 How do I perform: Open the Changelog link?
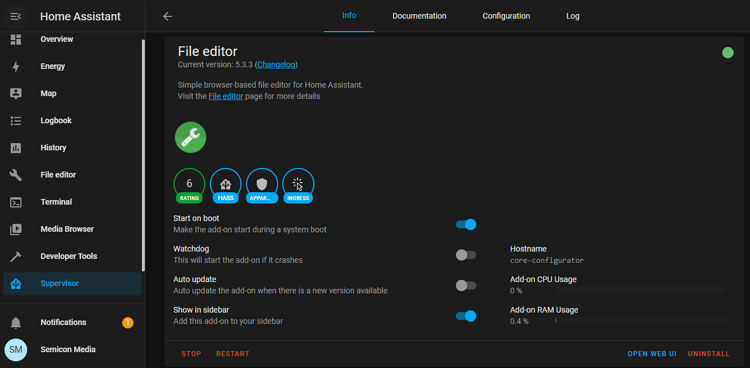click(x=276, y=65)
